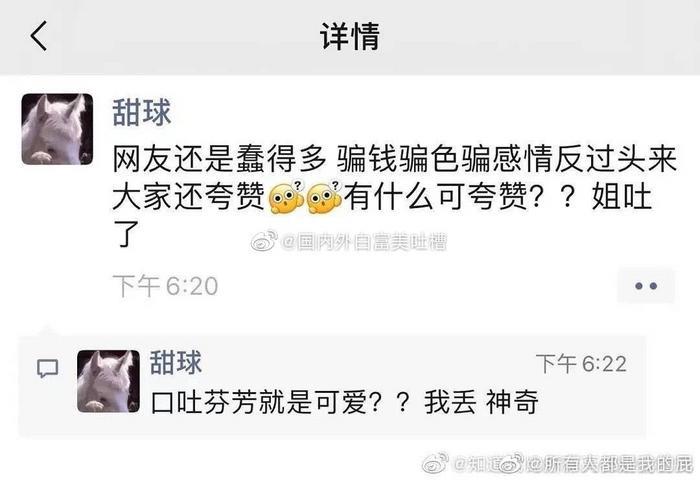
Task: Tap the last line 了 of the post
Action: [x=126, y=233]
